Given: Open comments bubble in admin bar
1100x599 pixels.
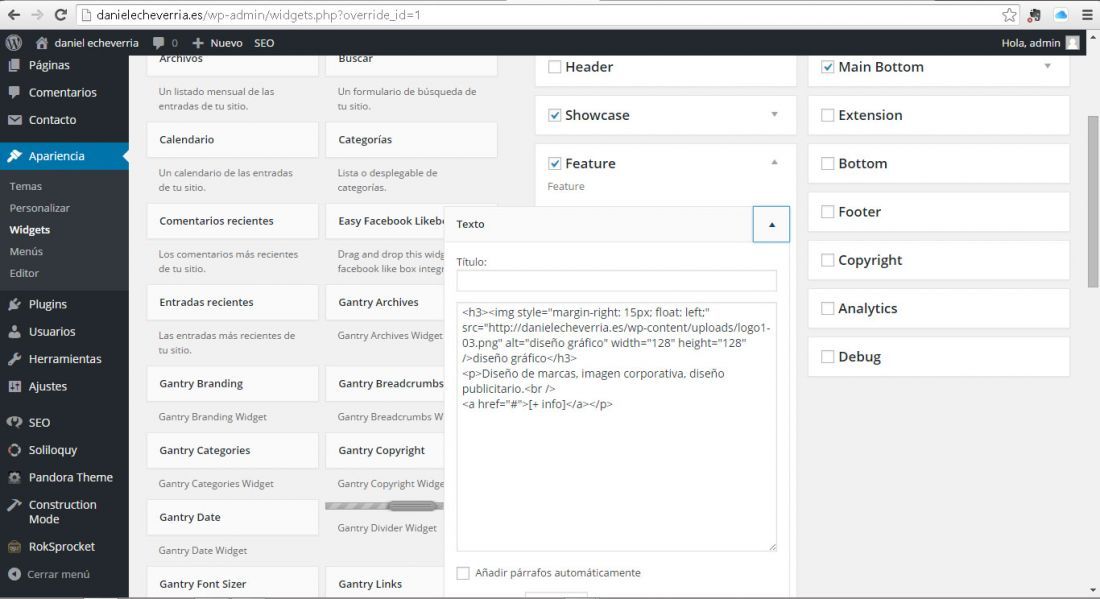Looking at the screenshot, I should click(x=159, y=43).
